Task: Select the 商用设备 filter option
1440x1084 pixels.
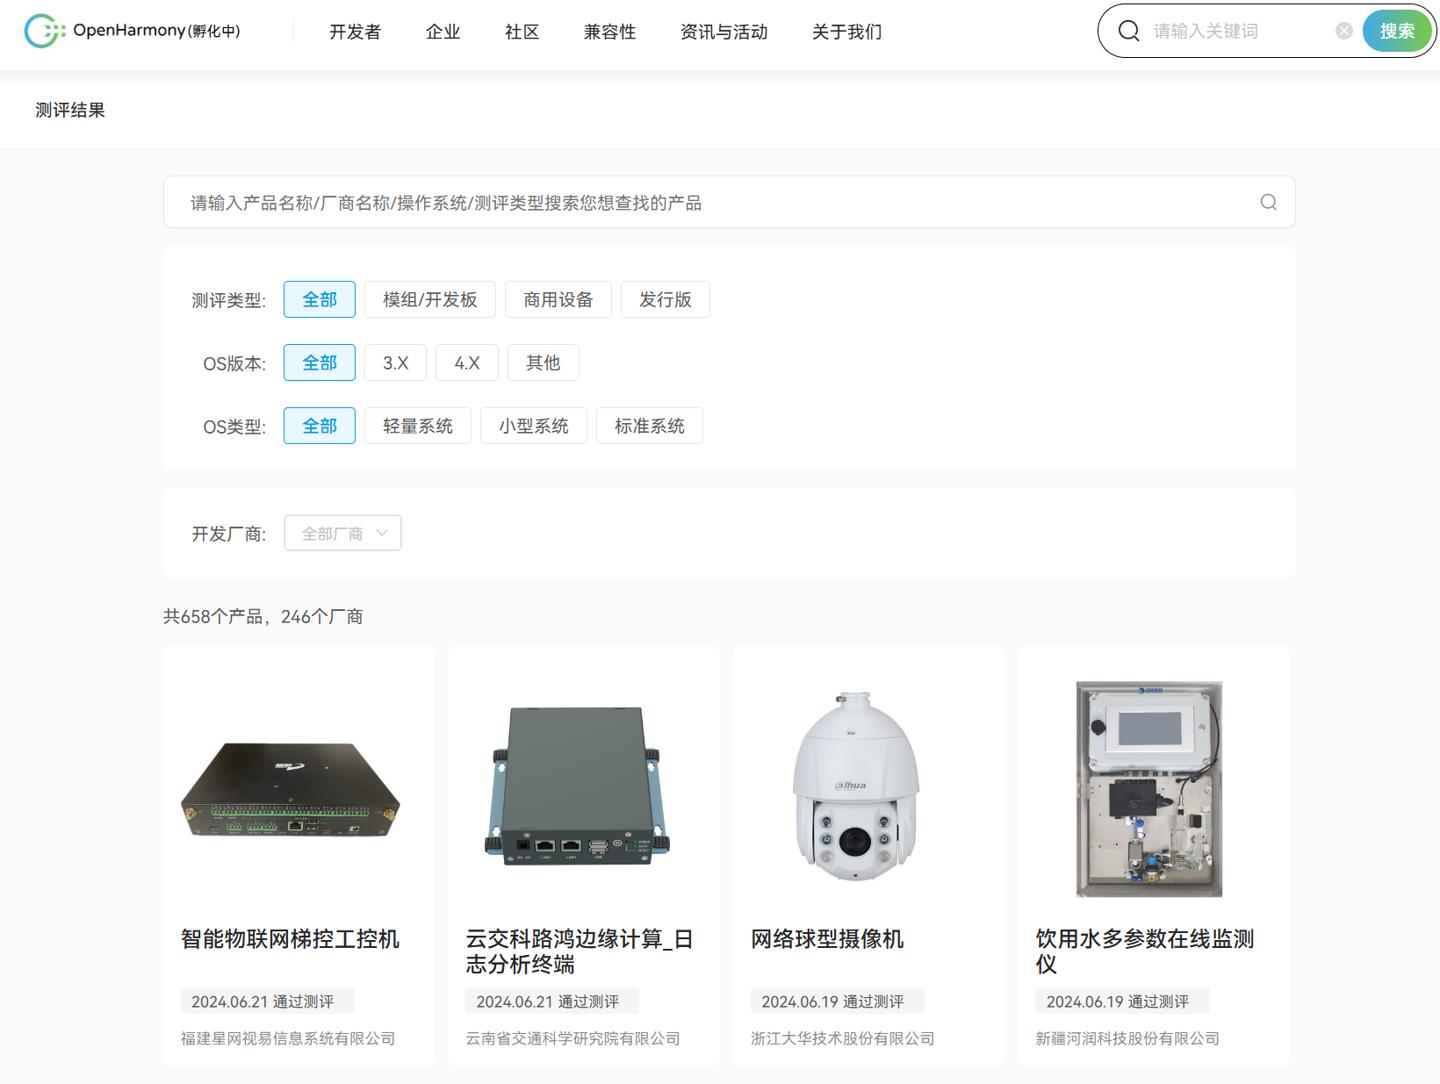Action: coord(558,299)
